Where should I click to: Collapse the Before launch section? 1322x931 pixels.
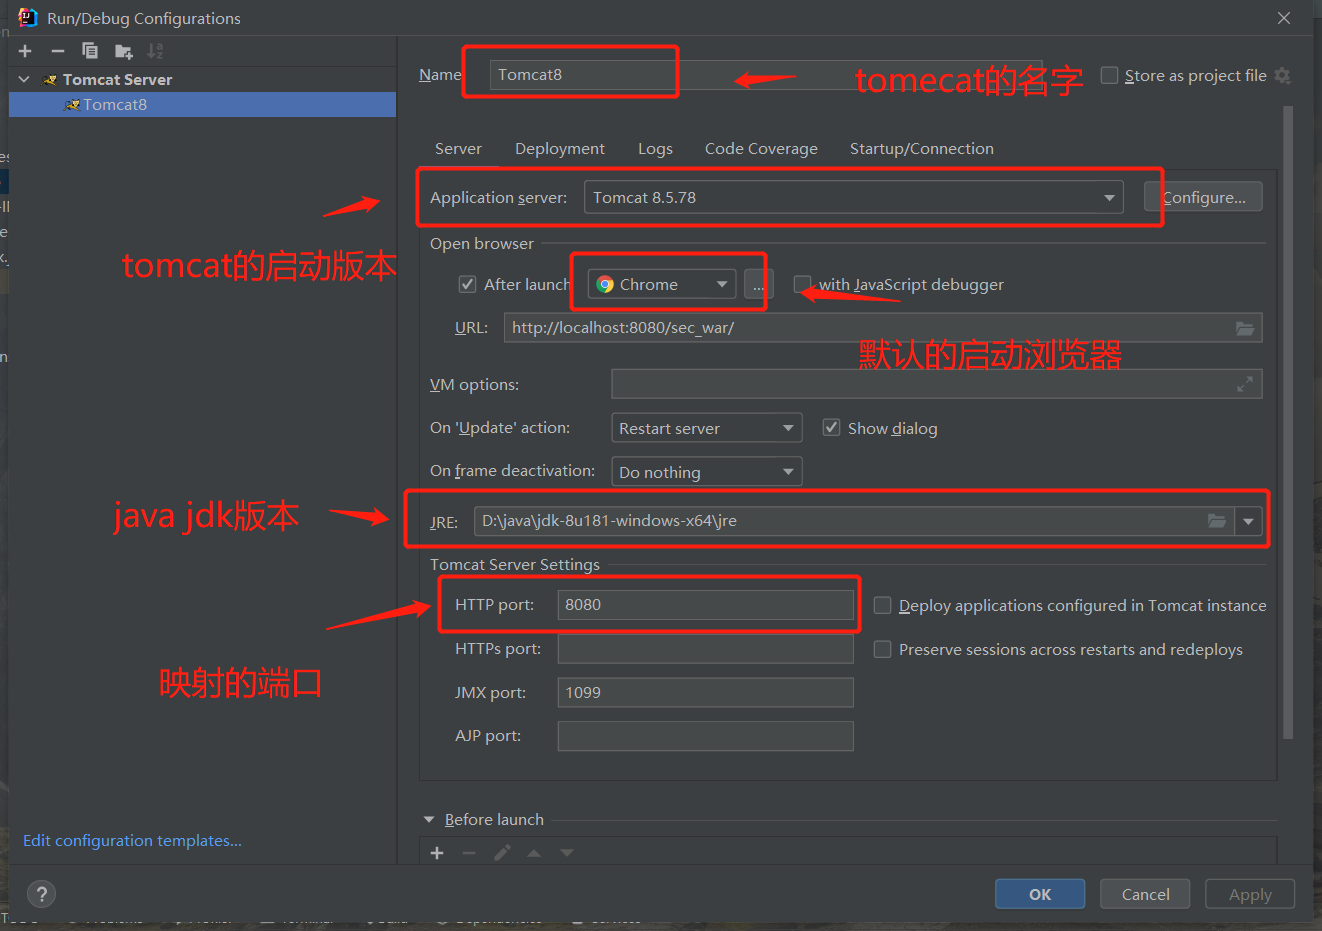click(429, 819)
